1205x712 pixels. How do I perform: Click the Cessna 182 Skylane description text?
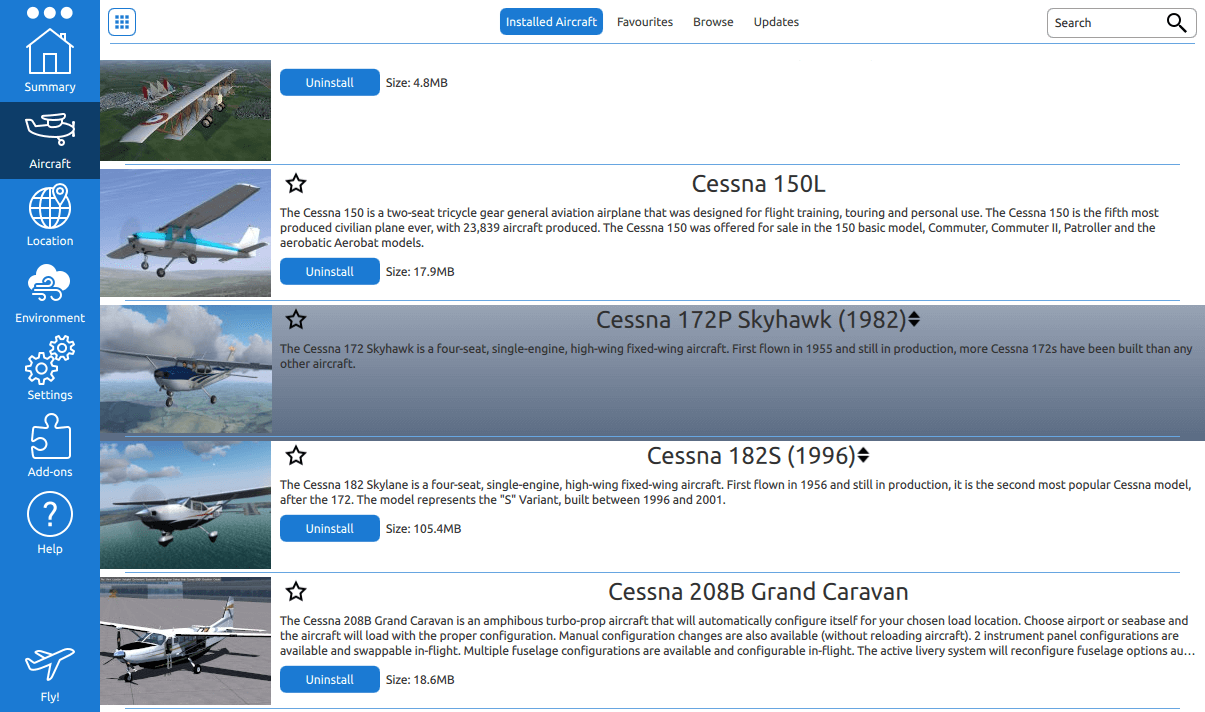click(735, 492)
